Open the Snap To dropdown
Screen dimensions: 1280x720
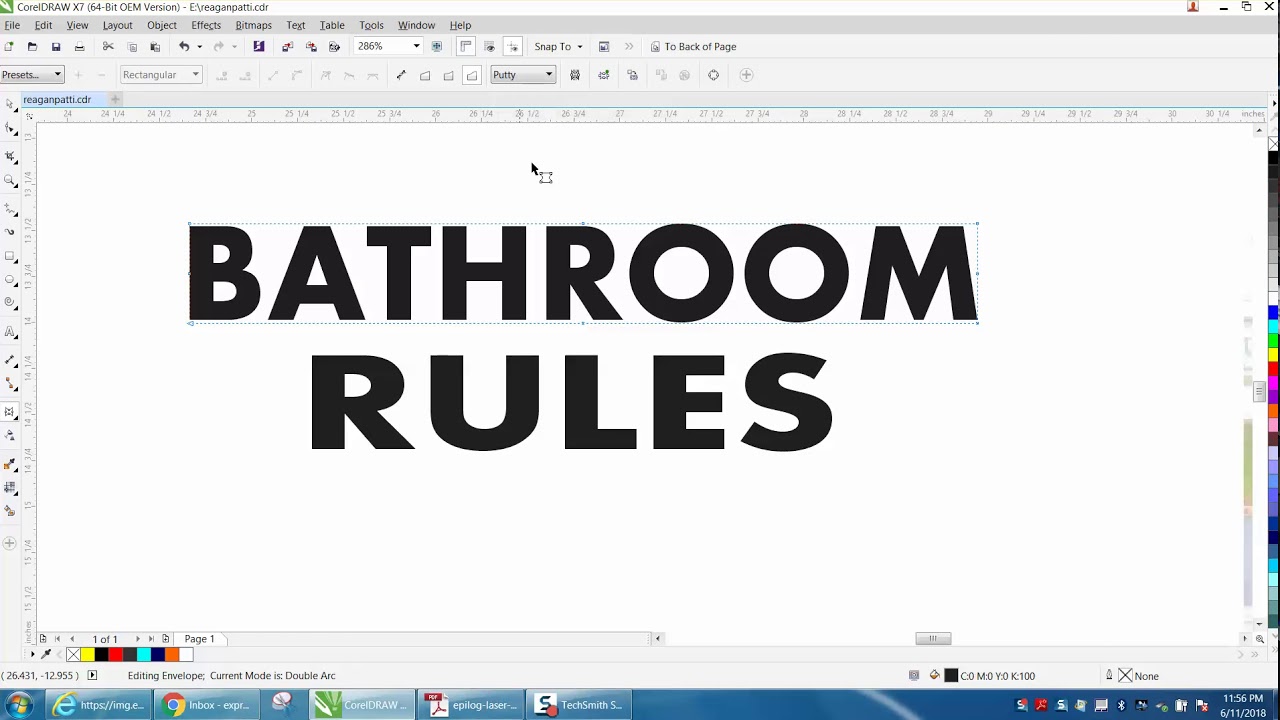click(558, 47)
